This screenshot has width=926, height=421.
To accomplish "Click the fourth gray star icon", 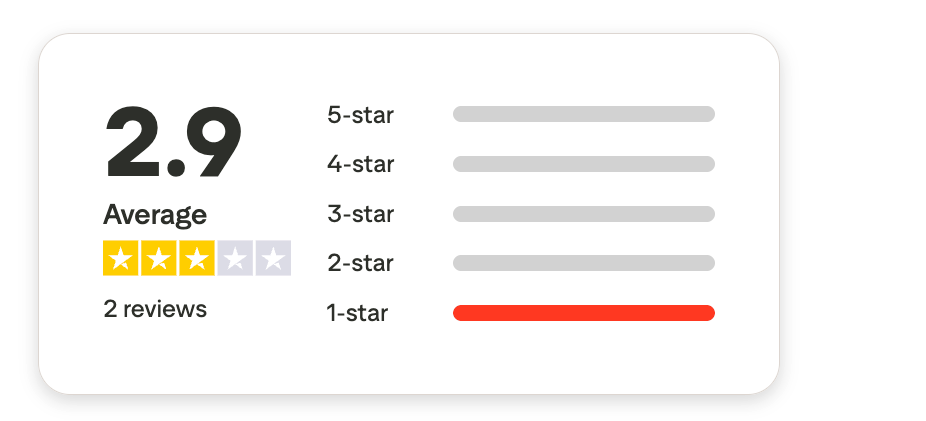I will point(234,259).
